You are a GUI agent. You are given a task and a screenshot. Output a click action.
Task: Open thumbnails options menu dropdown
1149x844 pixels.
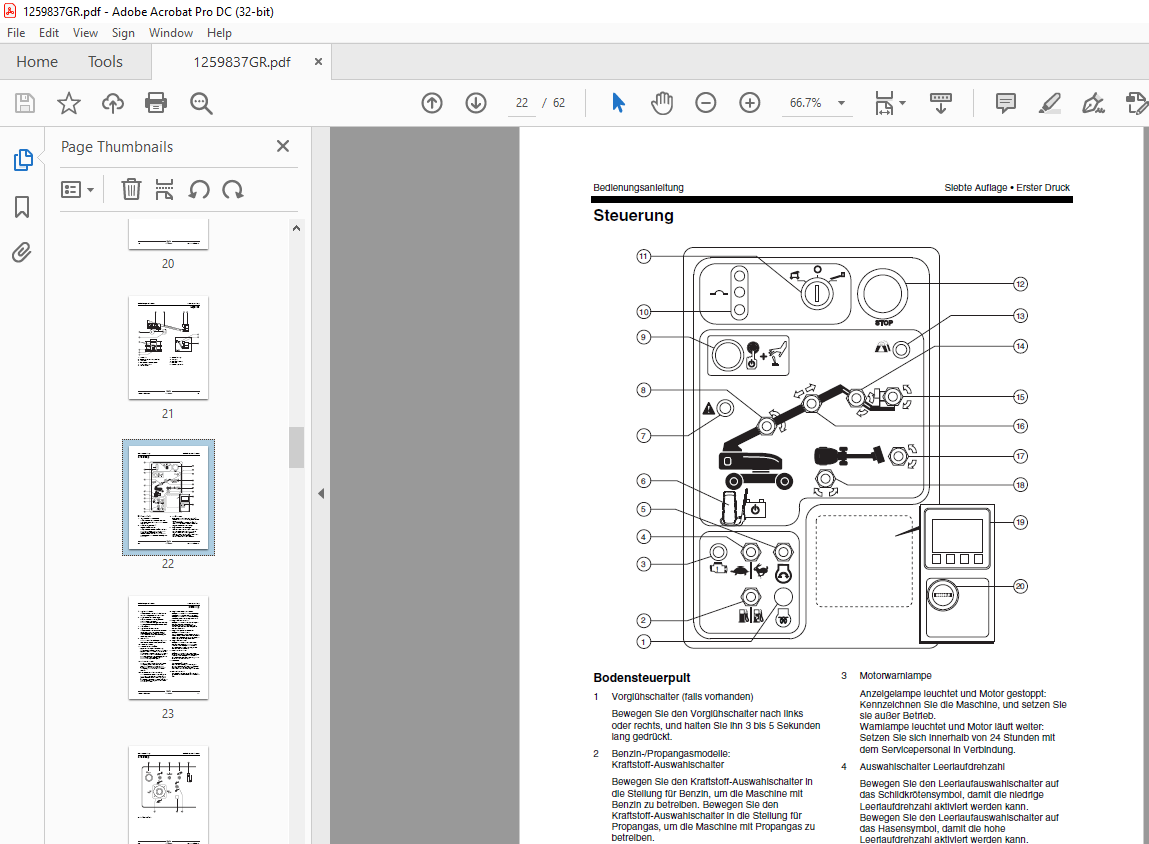point(77,190)
